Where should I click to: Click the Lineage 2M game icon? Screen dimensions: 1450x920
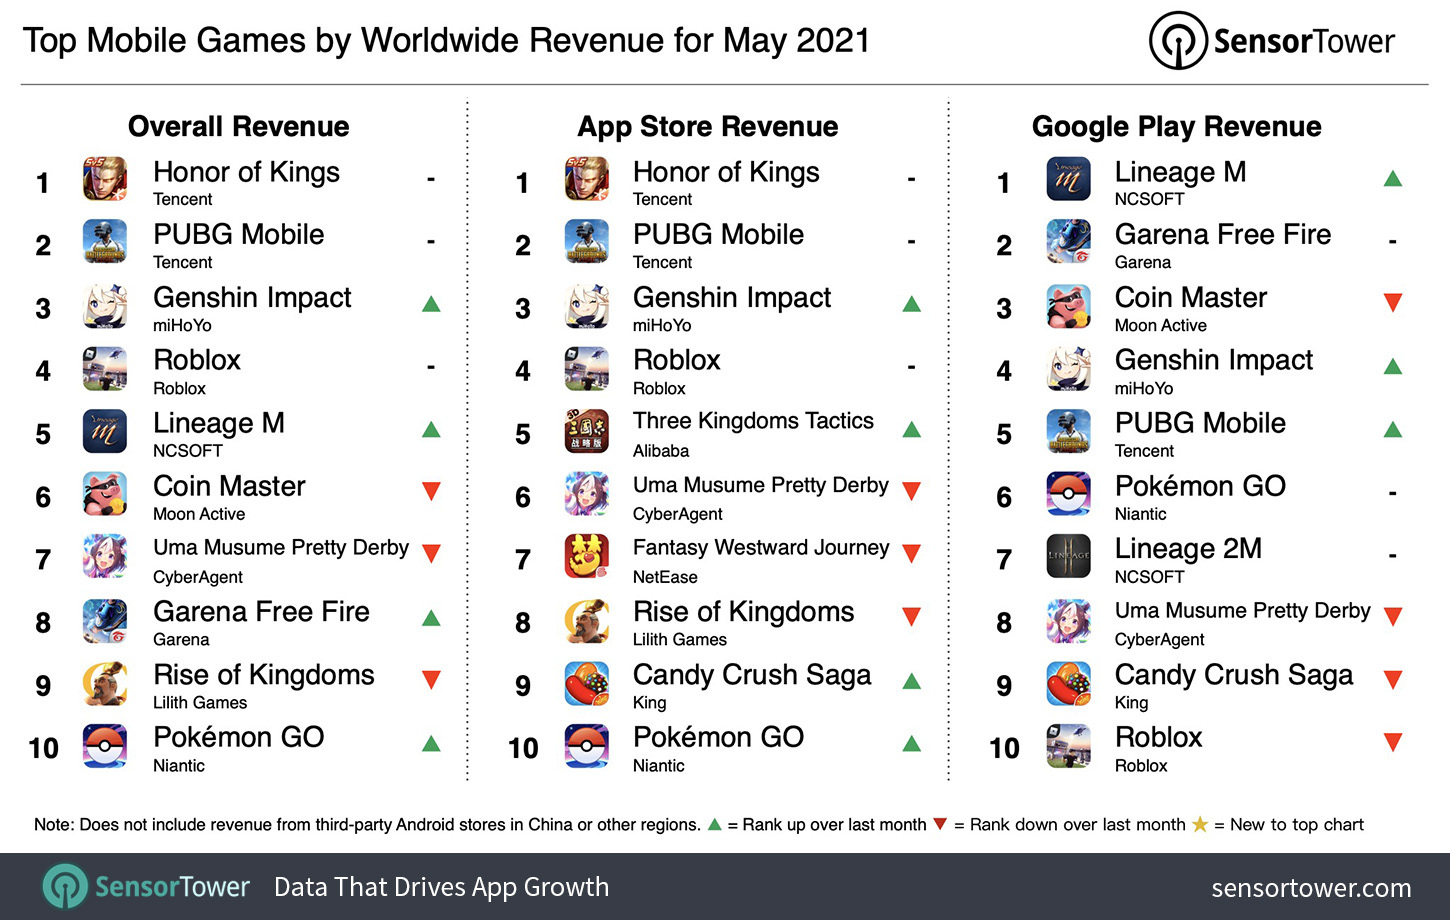(1068, 557)
